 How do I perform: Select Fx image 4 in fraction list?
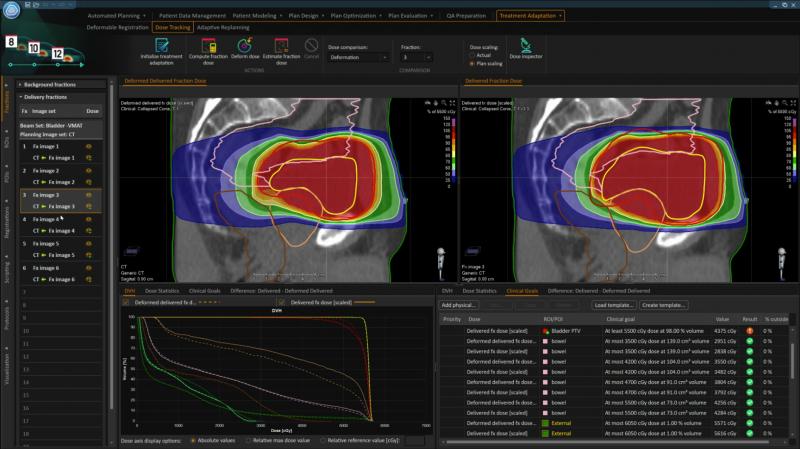click(x=46, y=219)
